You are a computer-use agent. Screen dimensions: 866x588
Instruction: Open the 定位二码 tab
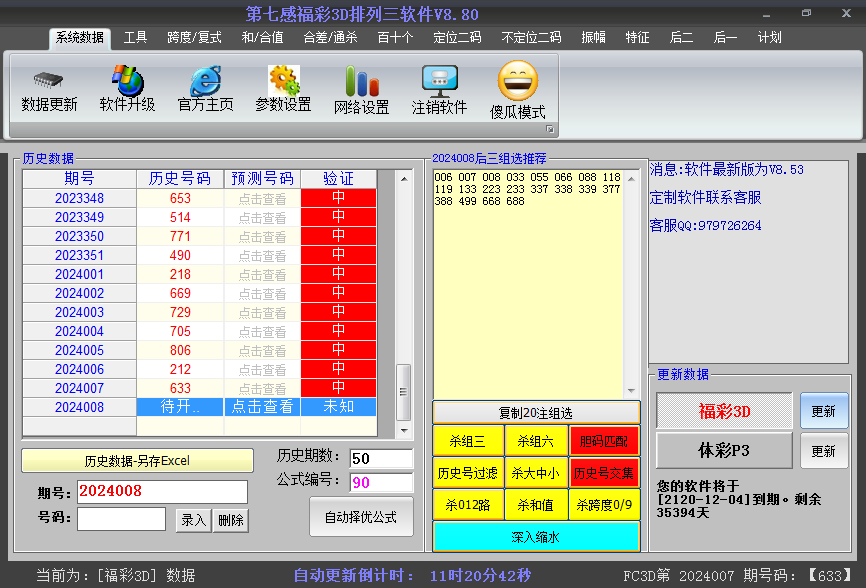pos(457,38)
